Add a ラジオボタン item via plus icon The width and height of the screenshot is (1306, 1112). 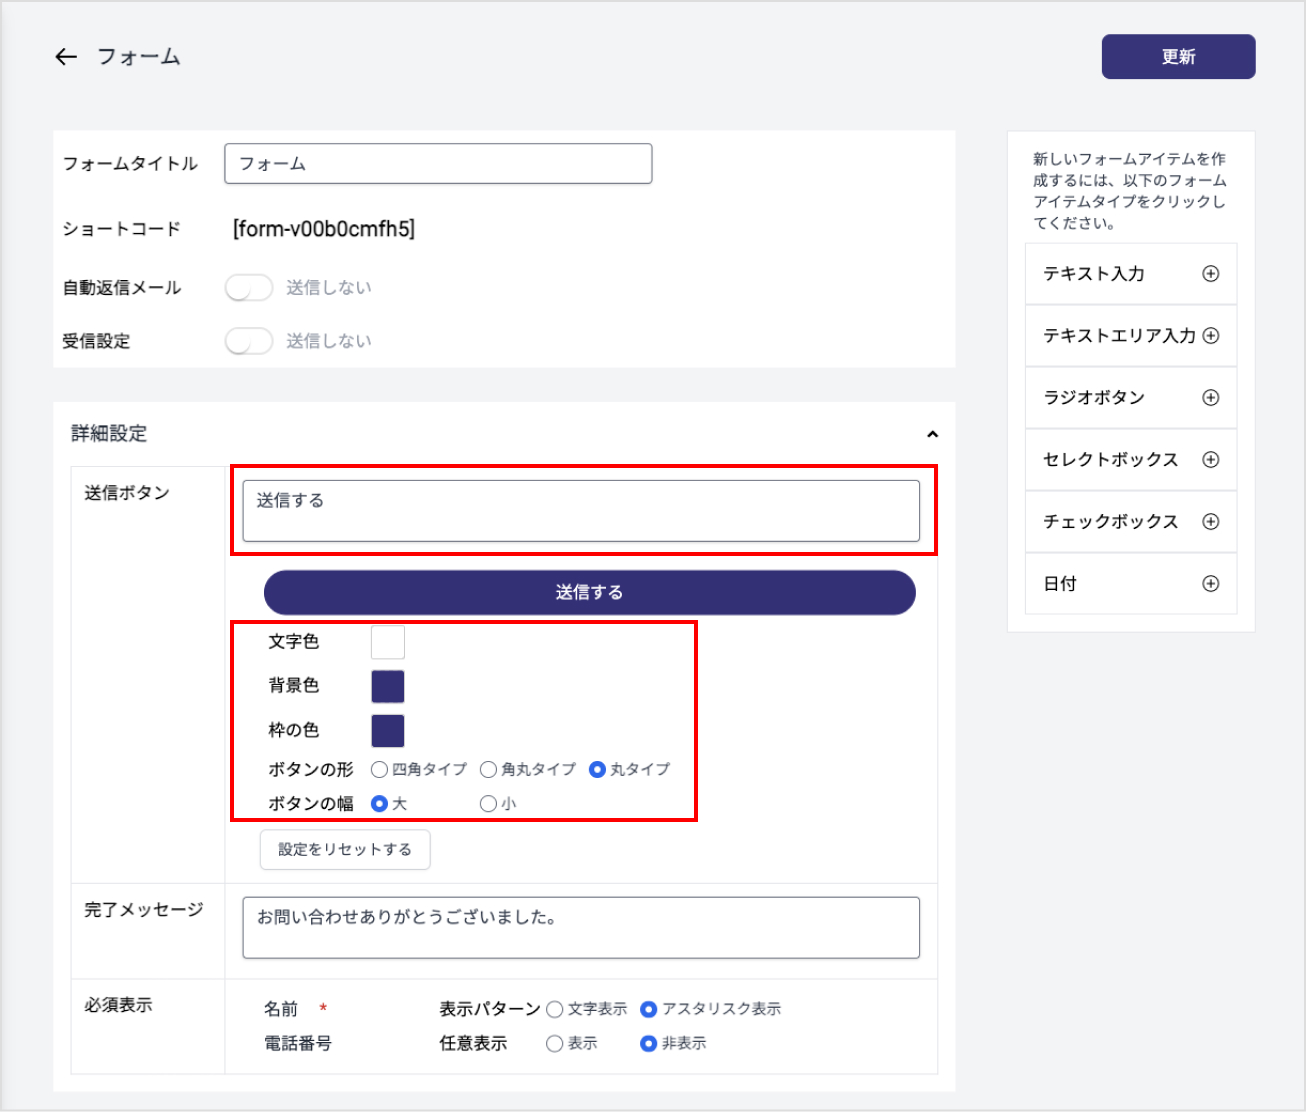click(1210, 398)
